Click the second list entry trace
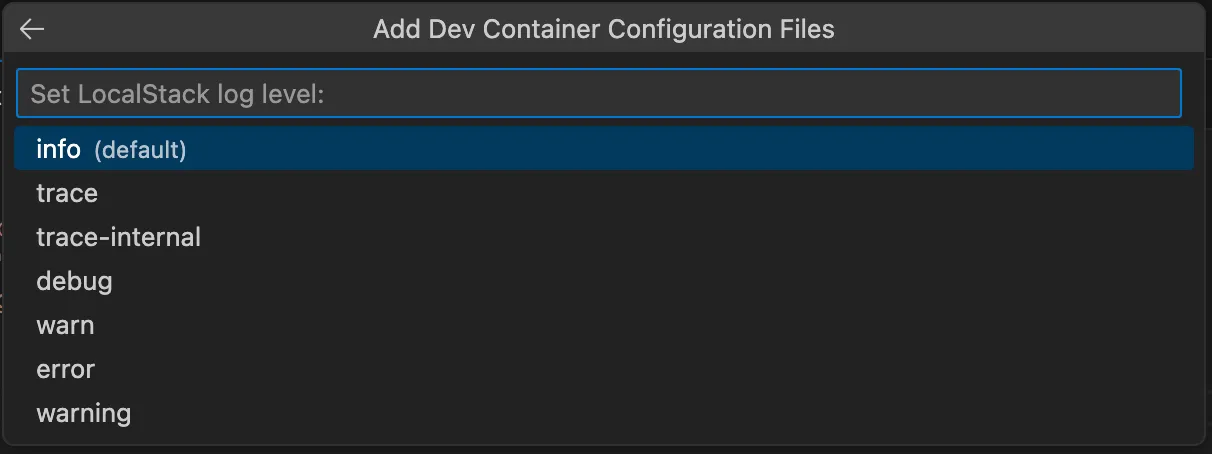 coord(67,193)
